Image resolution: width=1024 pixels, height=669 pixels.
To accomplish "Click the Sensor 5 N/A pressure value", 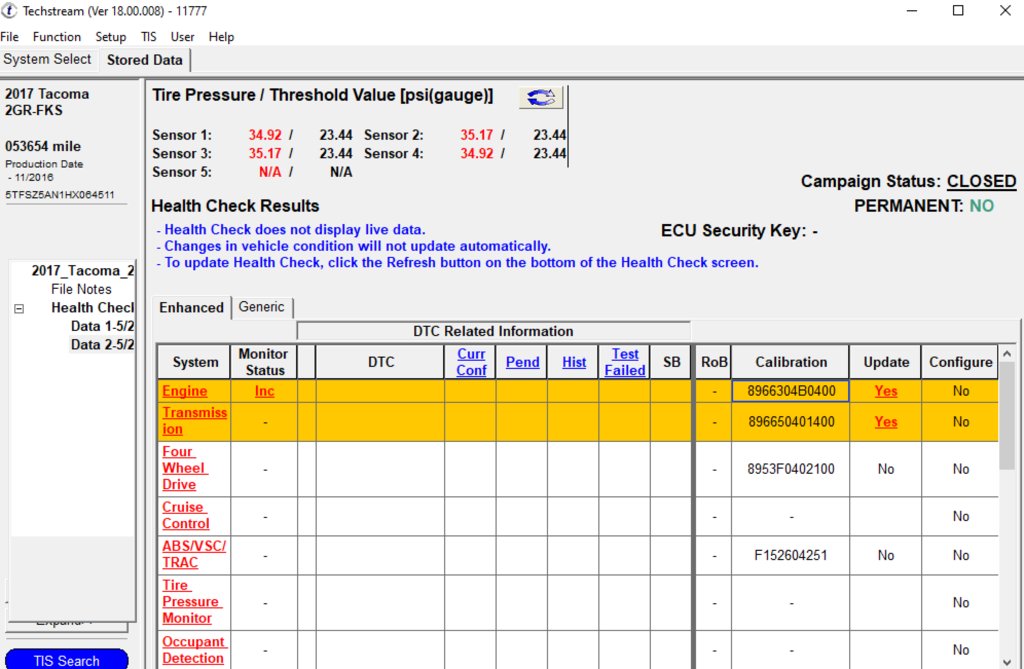I will [270, 172].
